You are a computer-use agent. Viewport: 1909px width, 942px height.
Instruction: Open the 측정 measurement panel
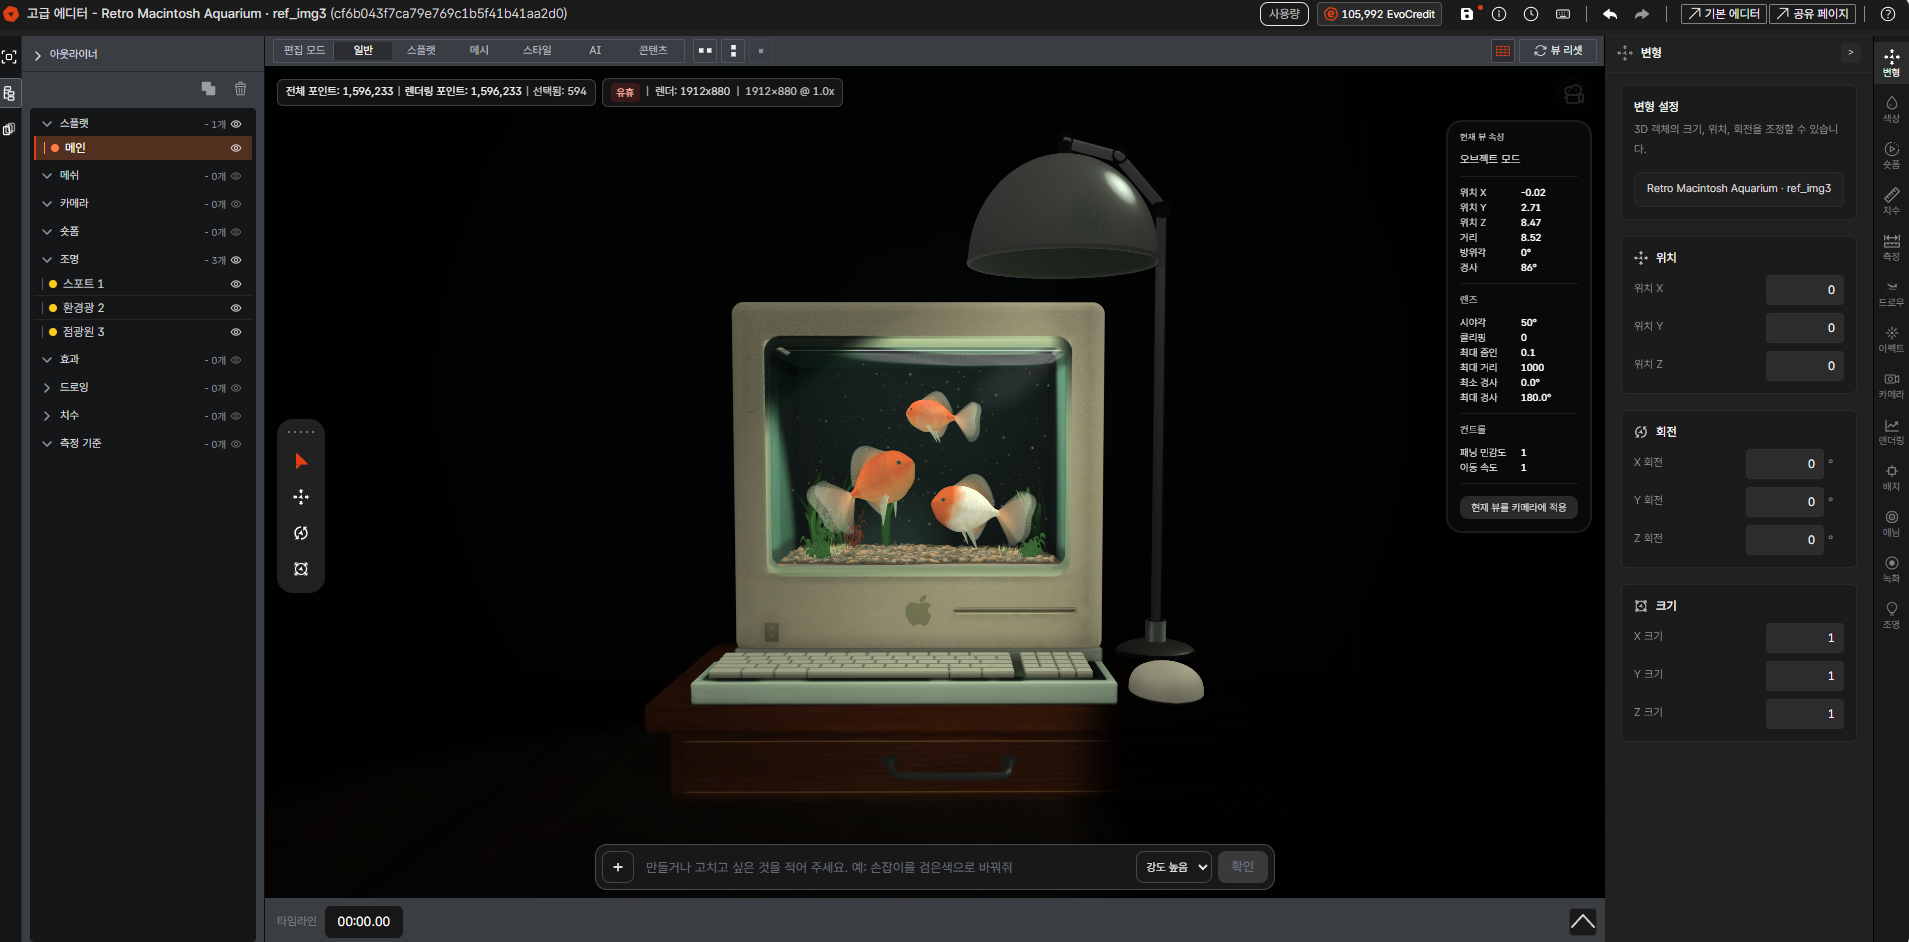(x=1891, y=247)
